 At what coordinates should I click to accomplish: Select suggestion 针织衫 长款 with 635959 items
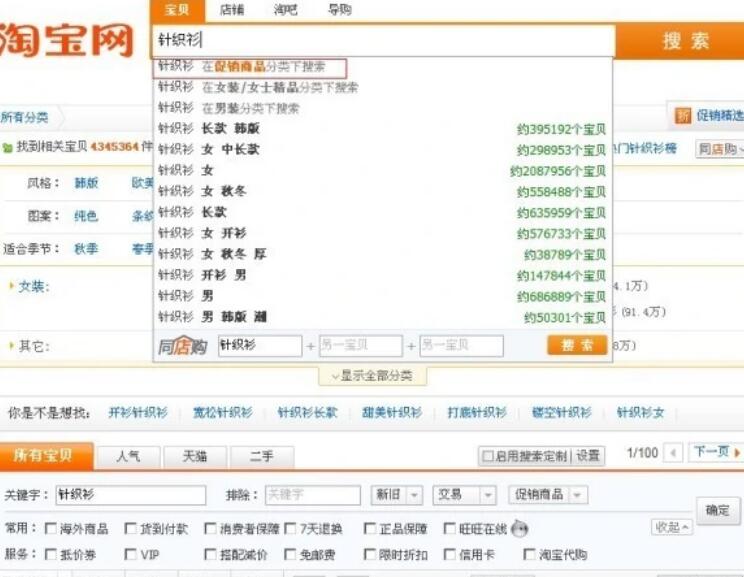pos(382,212)
